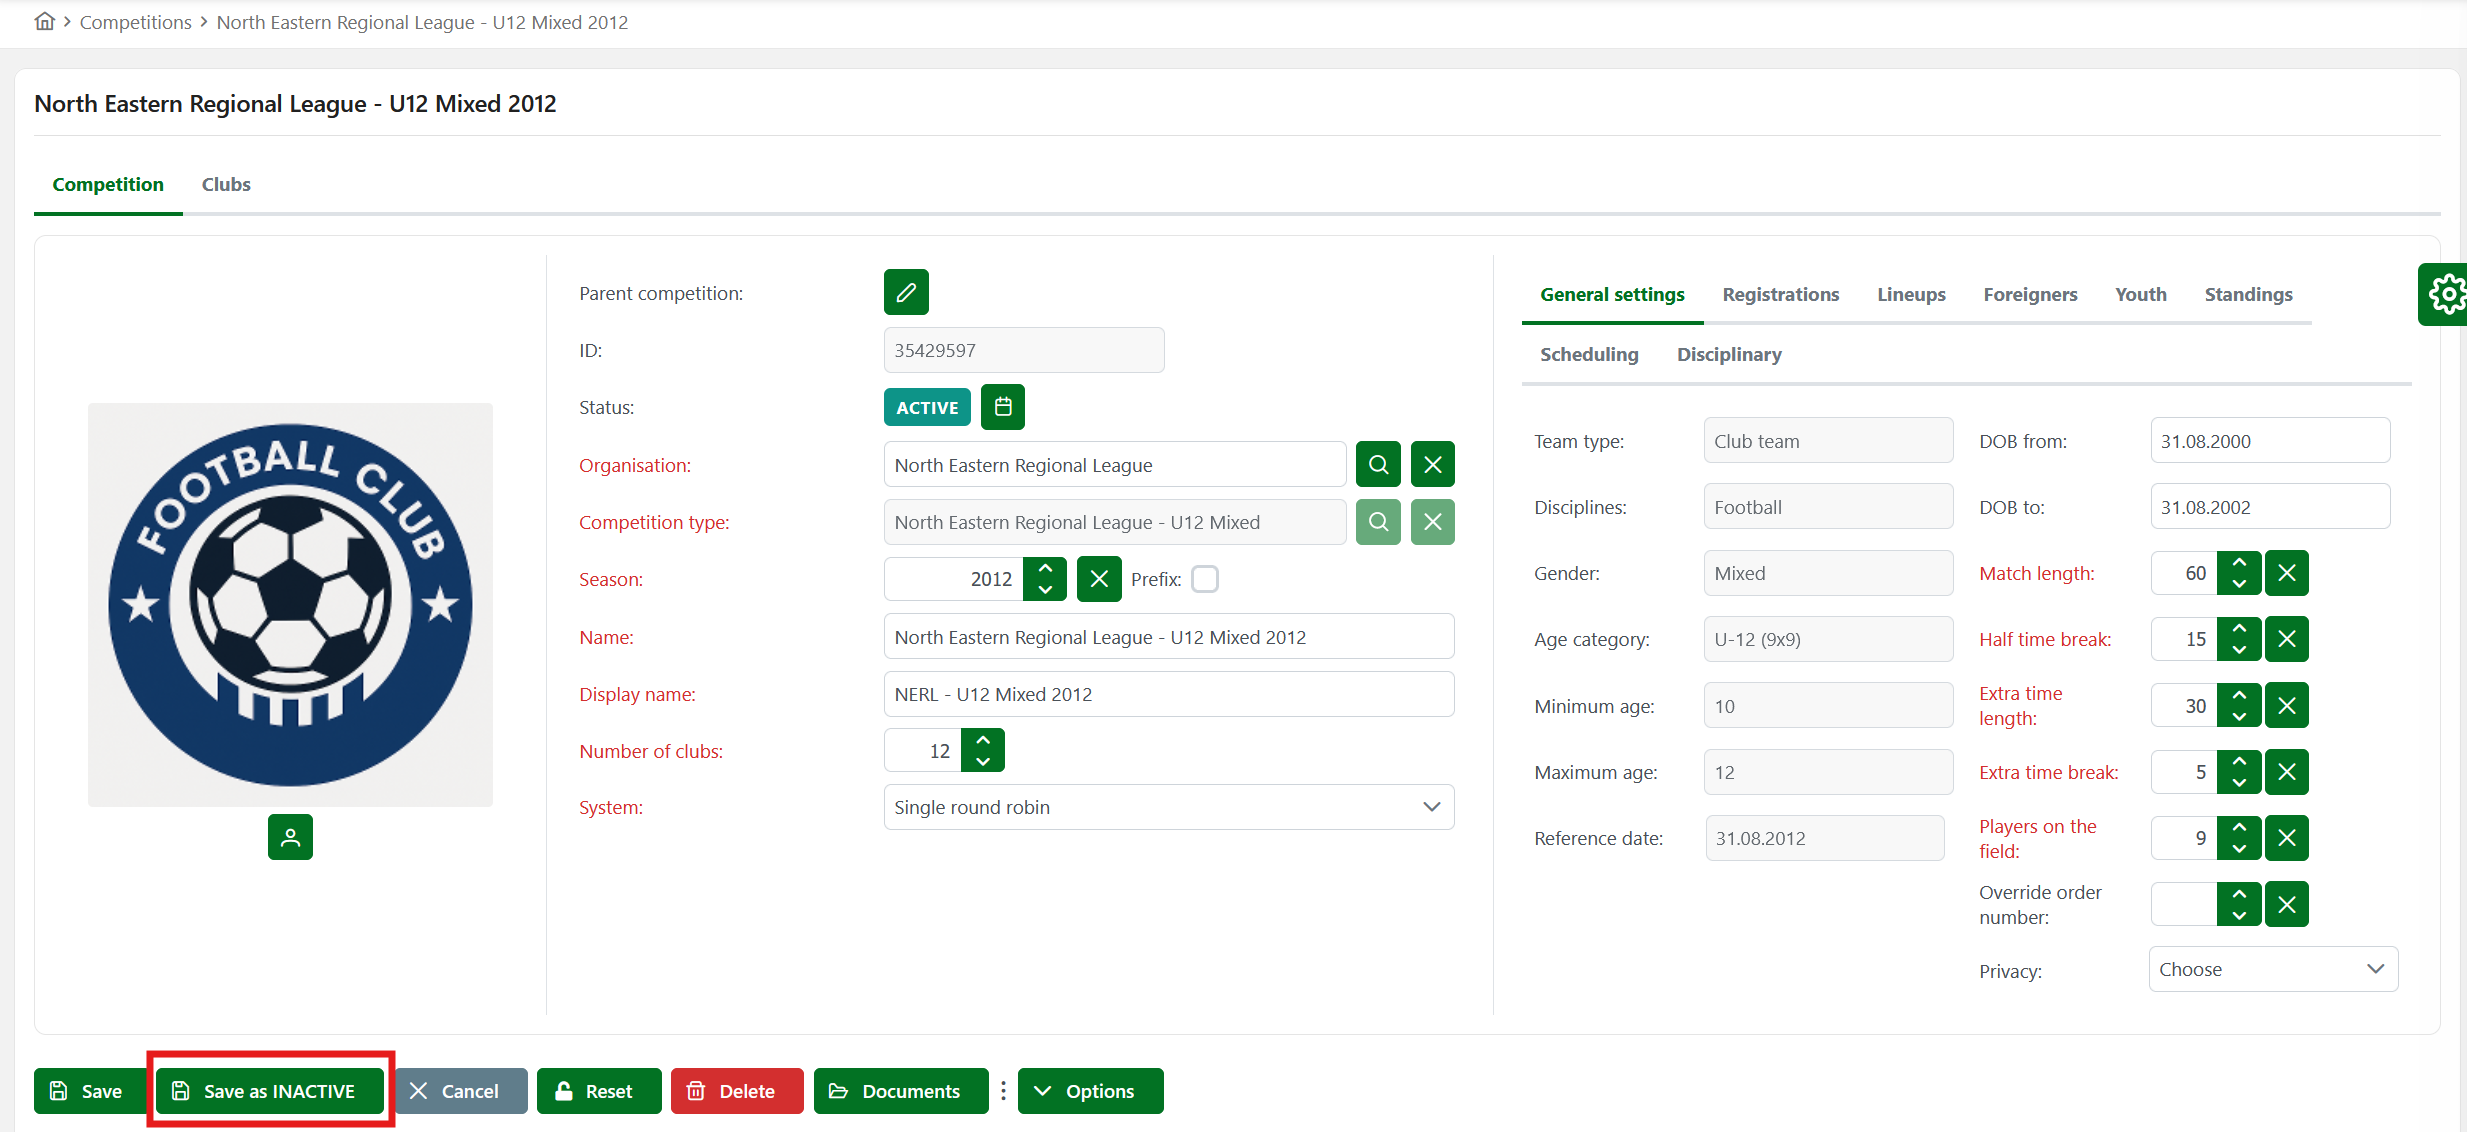Clear the Organisation field with X icon

coord(1433,465)
